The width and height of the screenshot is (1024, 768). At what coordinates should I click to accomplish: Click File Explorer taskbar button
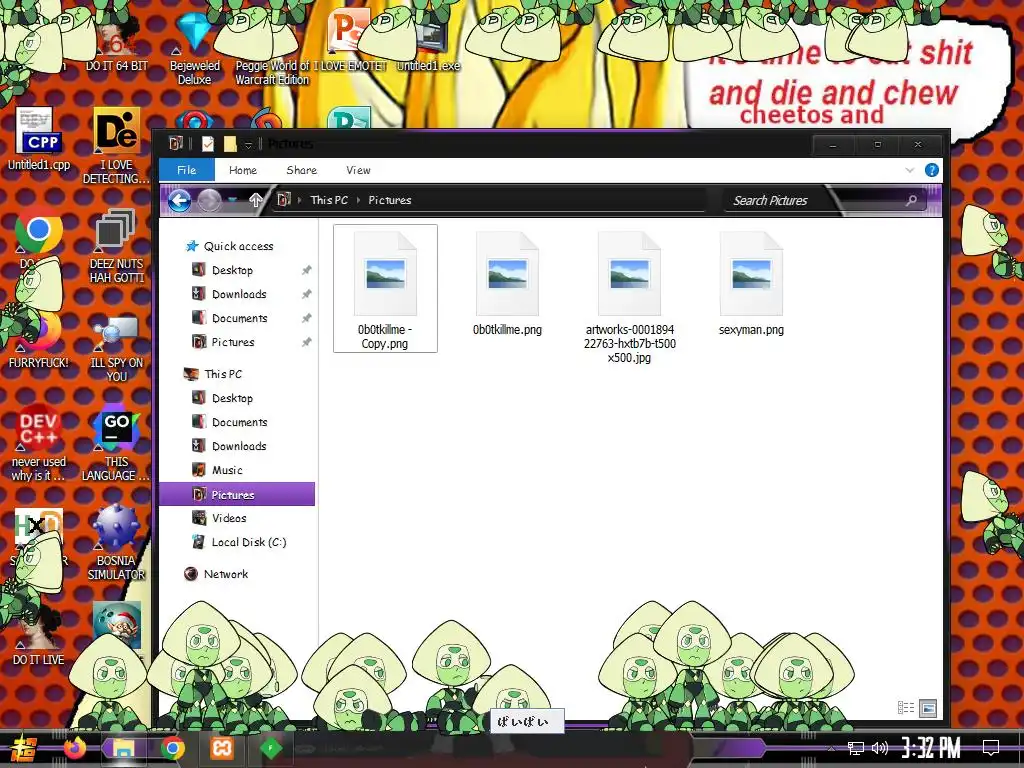pos(123,748)
